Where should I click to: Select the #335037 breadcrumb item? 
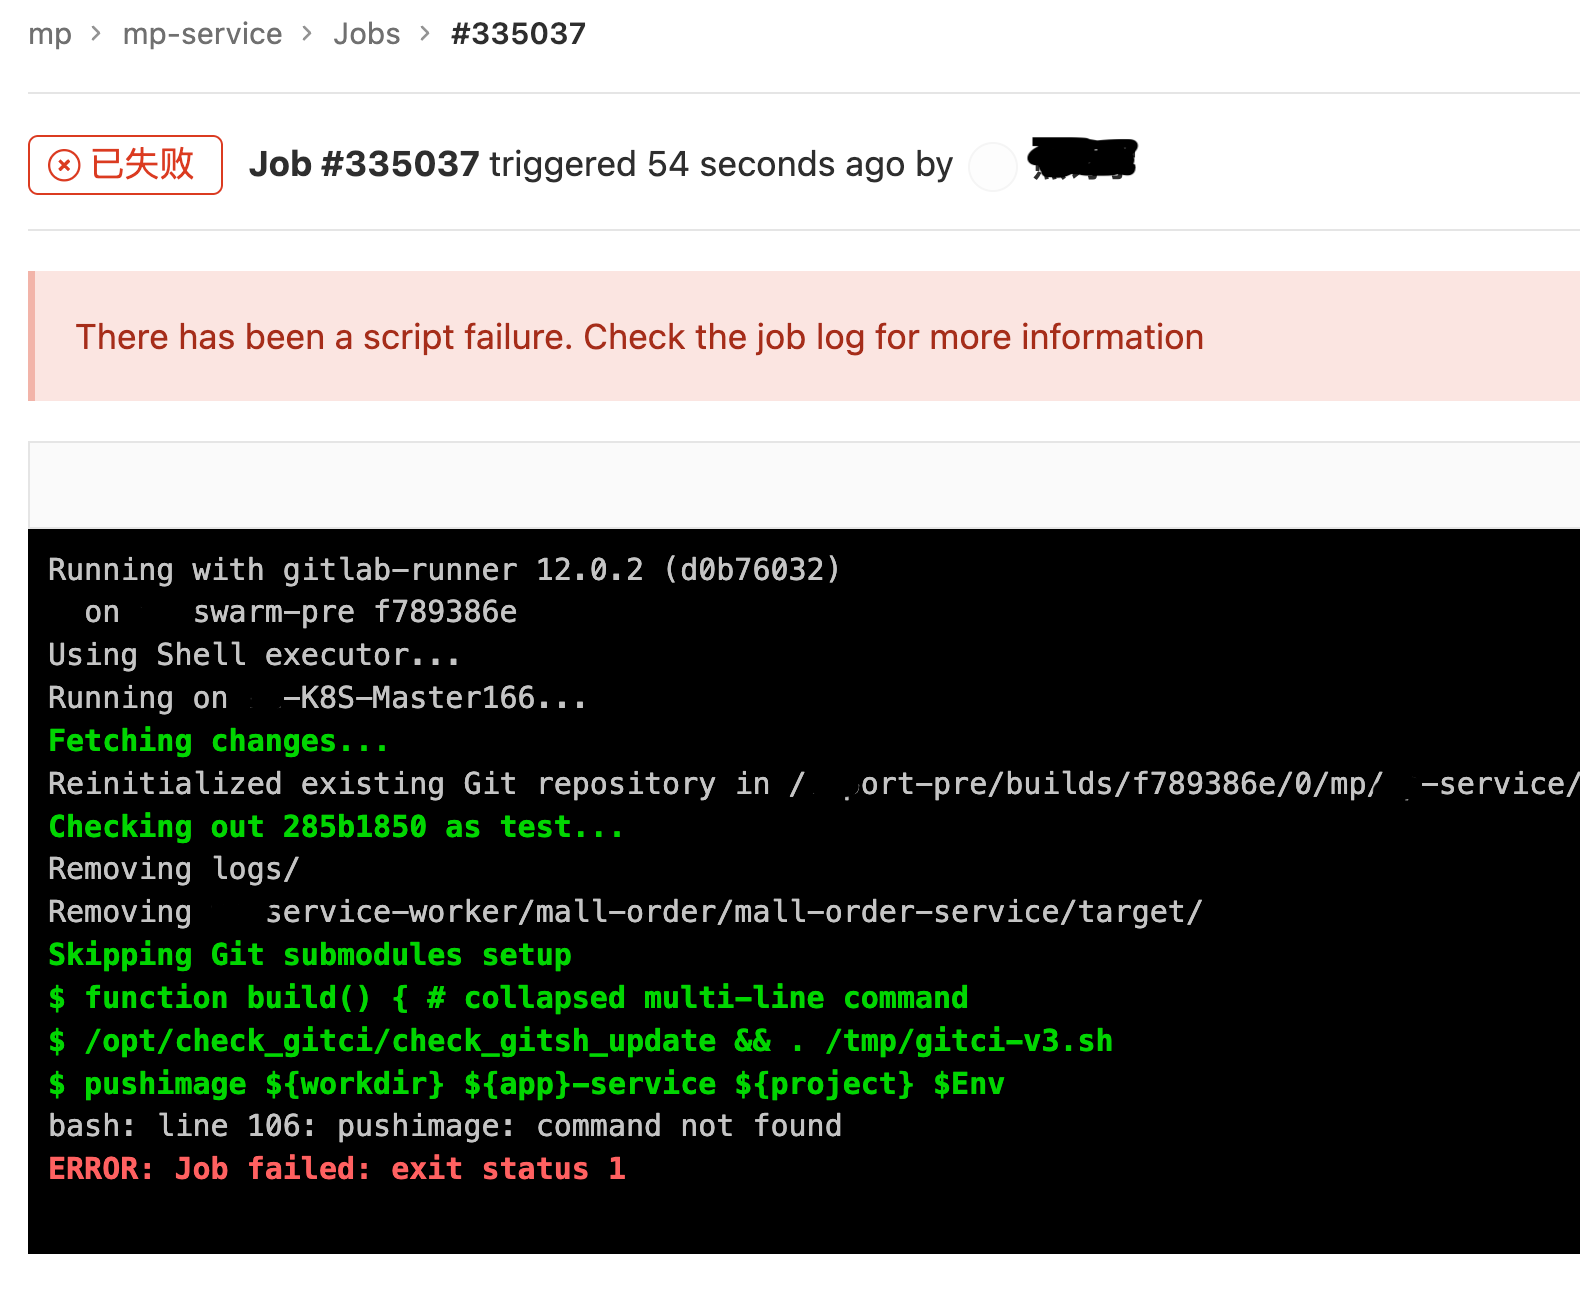(x=518, y=34)
